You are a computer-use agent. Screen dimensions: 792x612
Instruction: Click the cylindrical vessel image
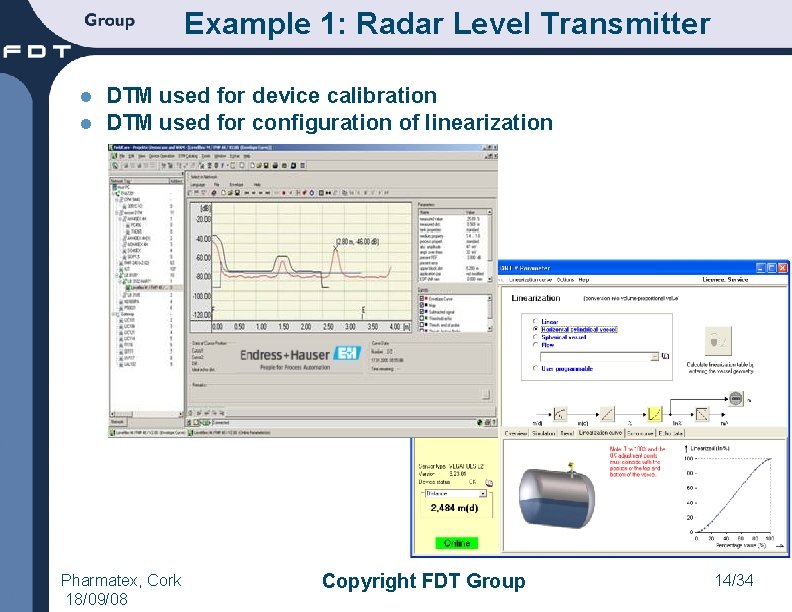557,498
